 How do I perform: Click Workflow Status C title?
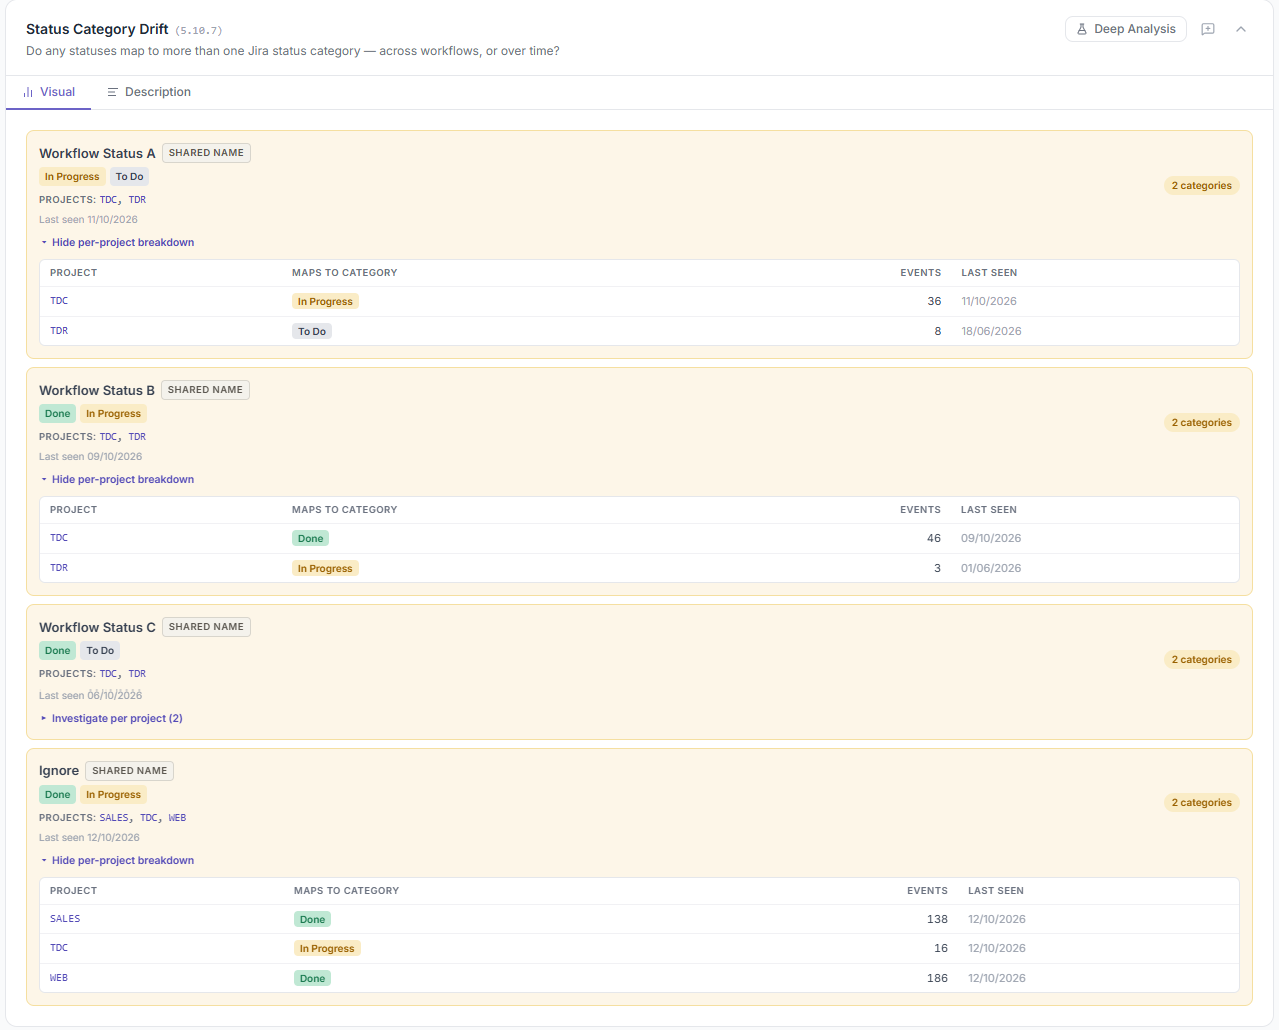[97, 627]
